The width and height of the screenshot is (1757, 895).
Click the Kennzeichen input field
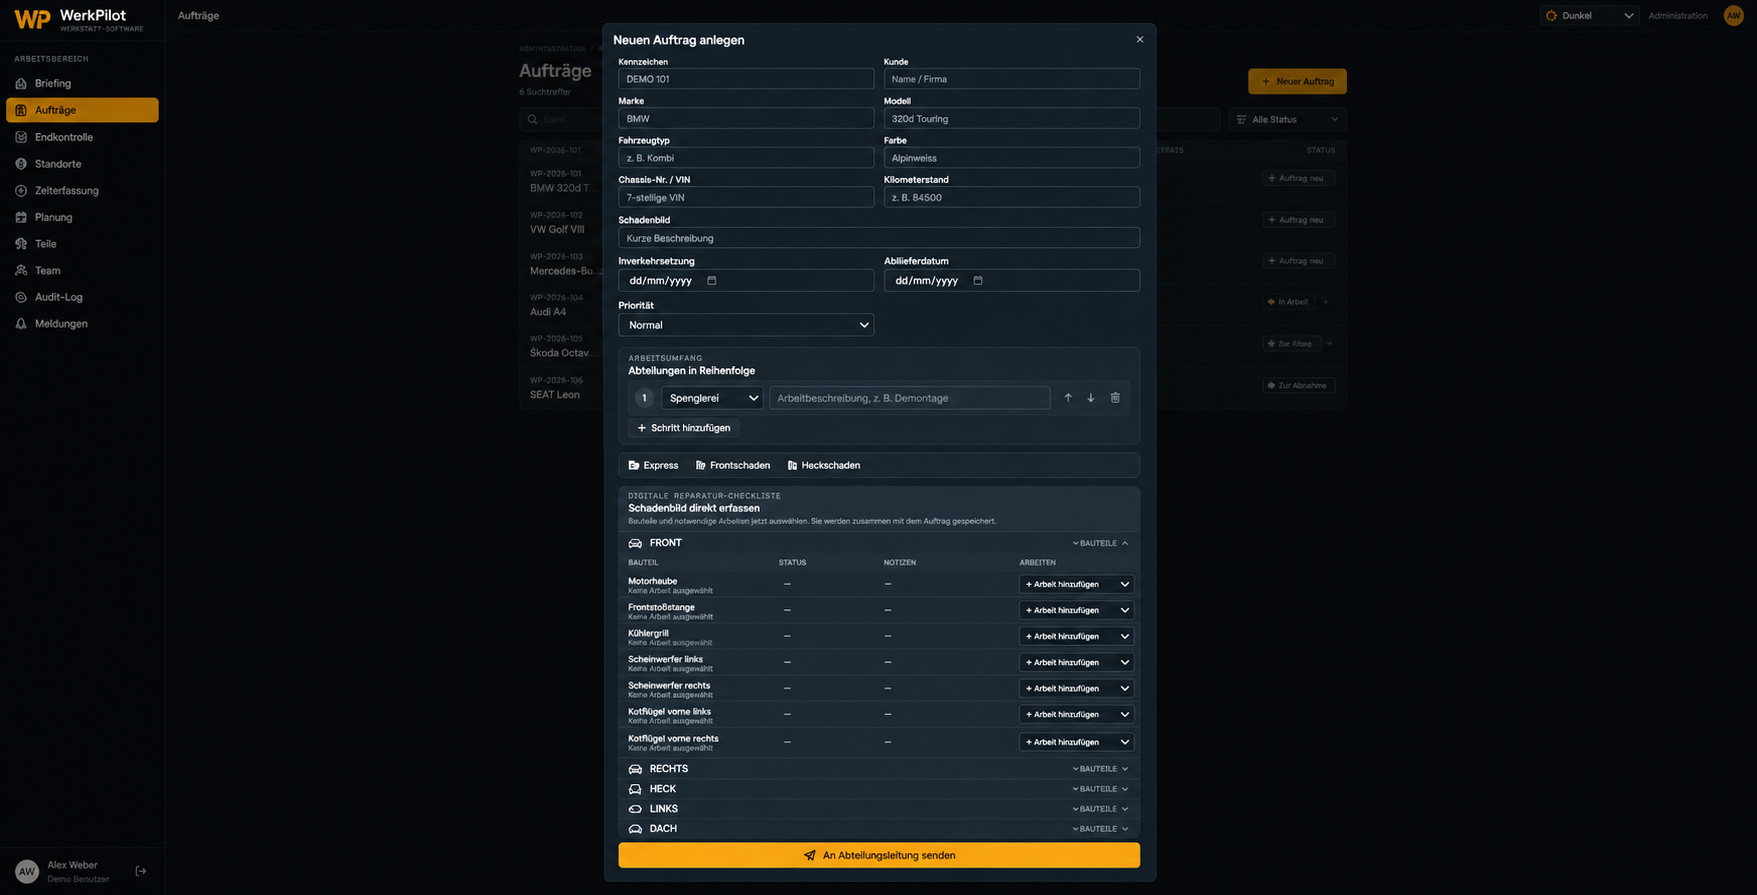(746, 79)
